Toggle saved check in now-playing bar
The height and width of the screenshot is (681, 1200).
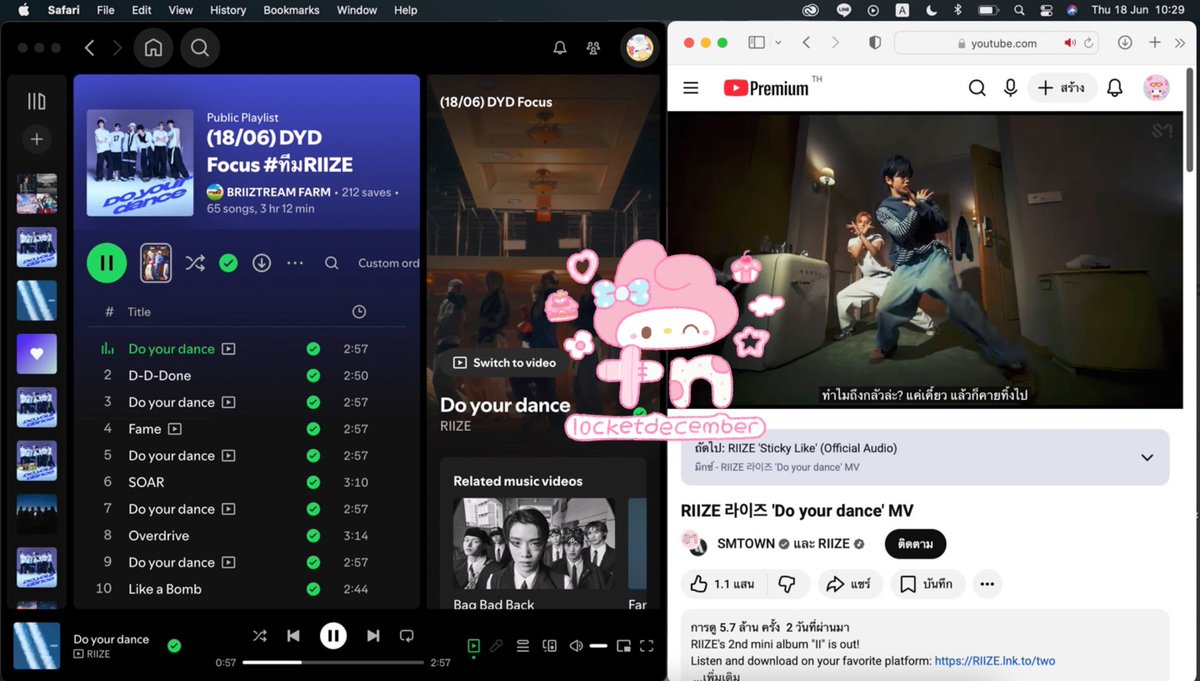(x=174, y=646)
